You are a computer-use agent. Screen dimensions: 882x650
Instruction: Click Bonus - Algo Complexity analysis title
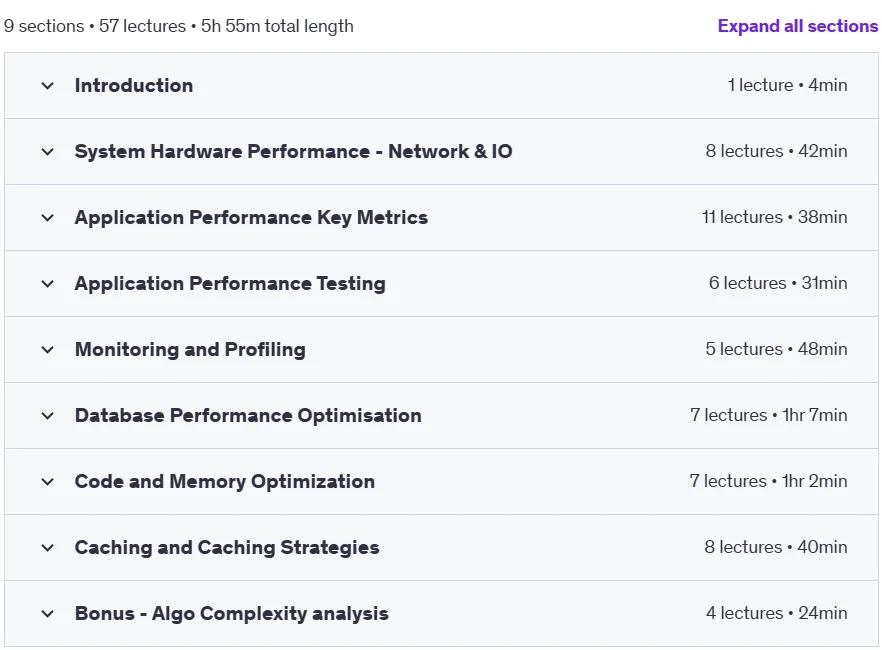coord(232,613)
